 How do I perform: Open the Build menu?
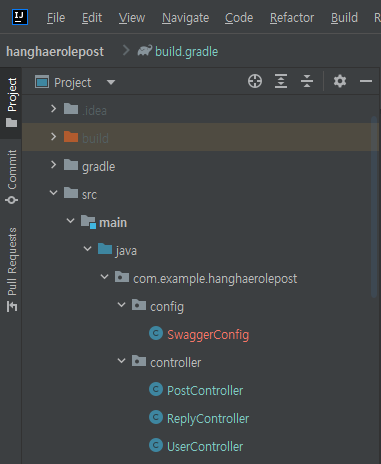coord(344,18)
